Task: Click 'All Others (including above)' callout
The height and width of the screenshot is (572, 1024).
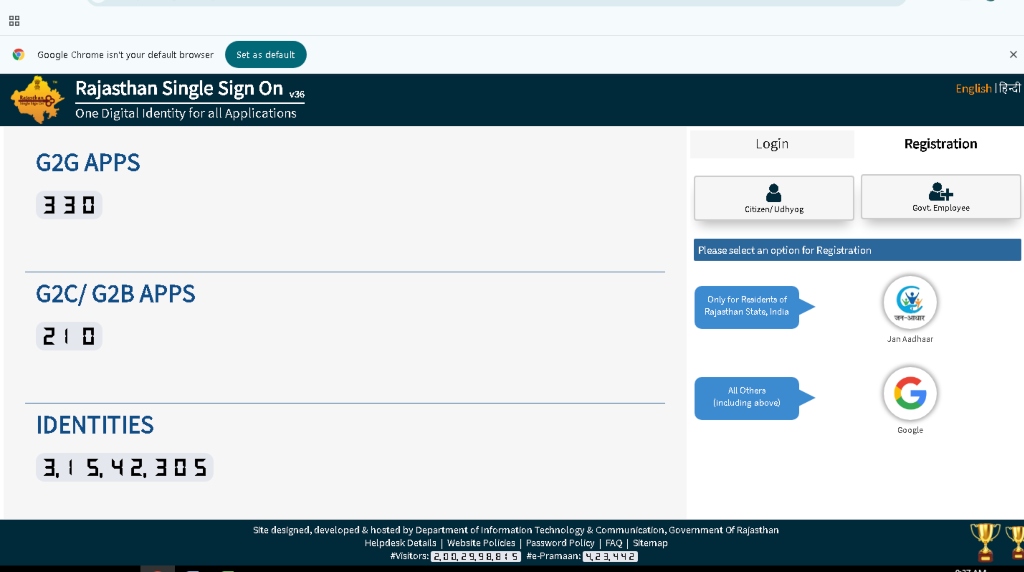Action: point(747,396)
